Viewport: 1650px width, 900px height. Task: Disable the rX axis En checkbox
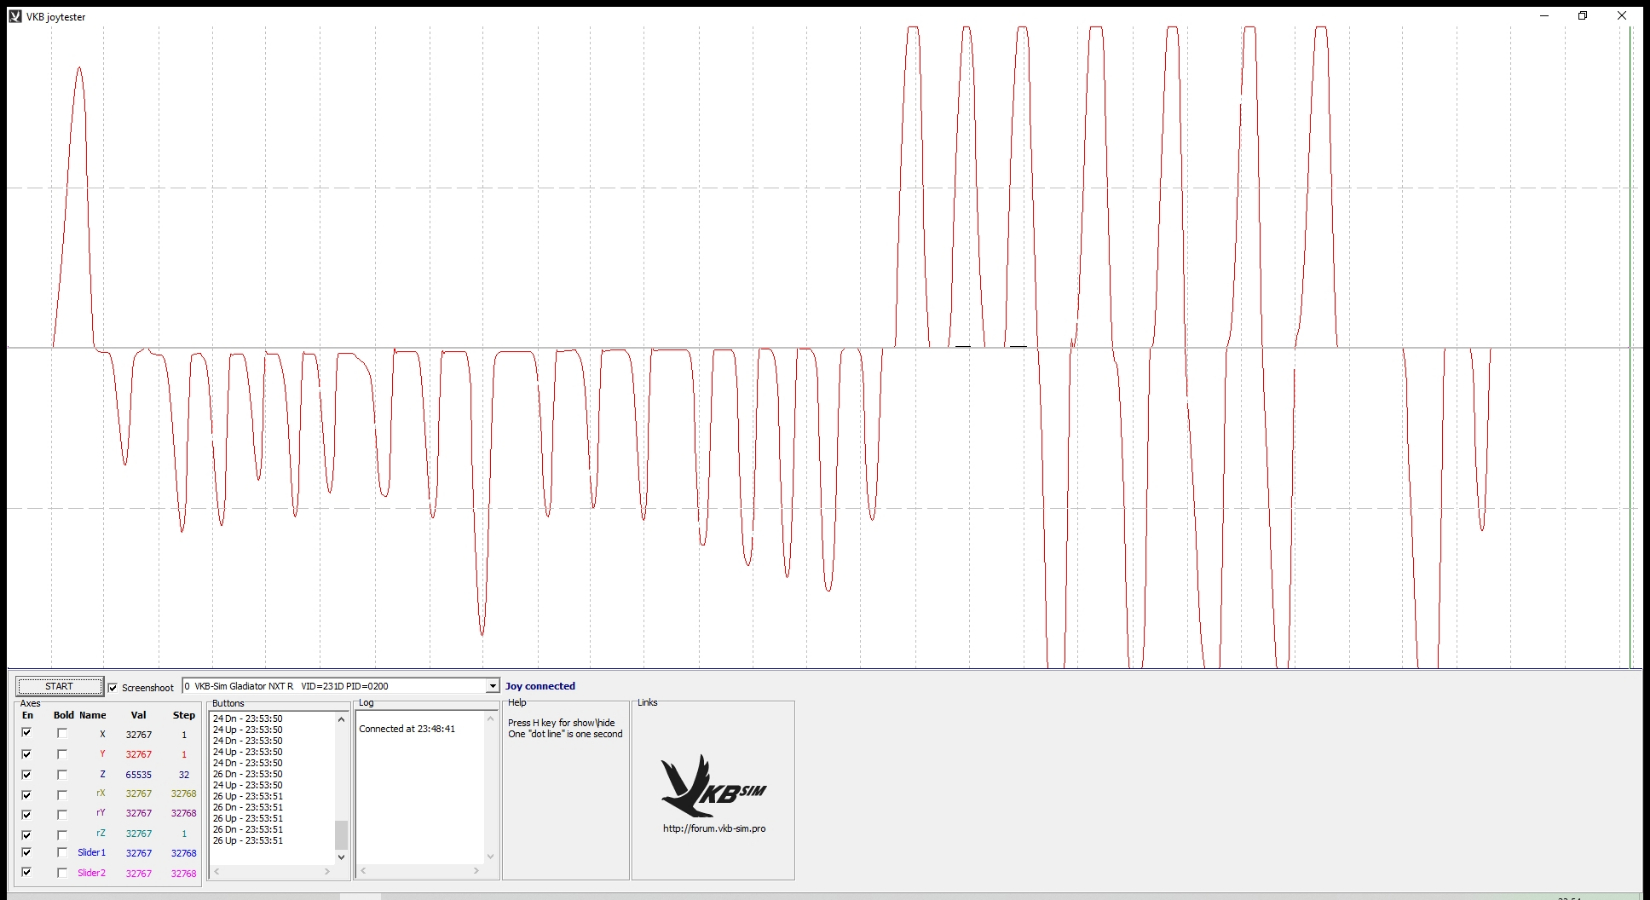click(x=27, y=794)
